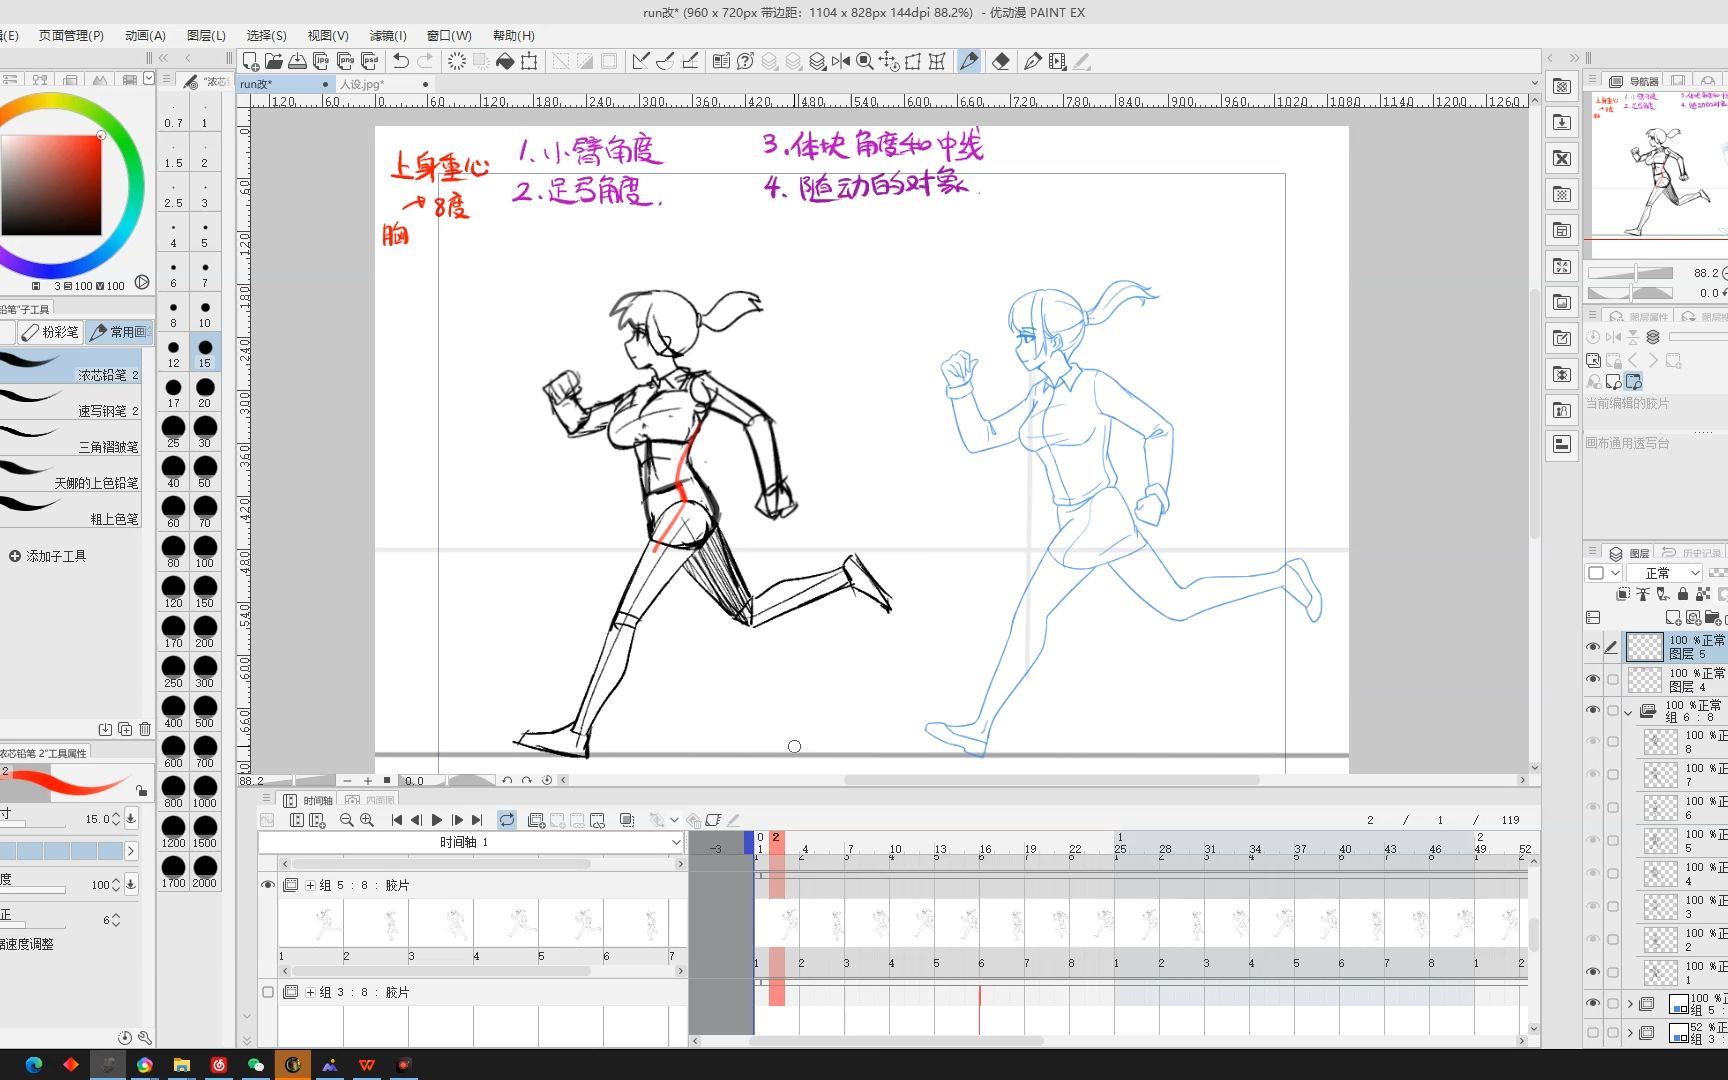This screenshot has width=1728, height=1080.
Task: Click the Clear (dotted circle) icon
Action: point(457,61)
